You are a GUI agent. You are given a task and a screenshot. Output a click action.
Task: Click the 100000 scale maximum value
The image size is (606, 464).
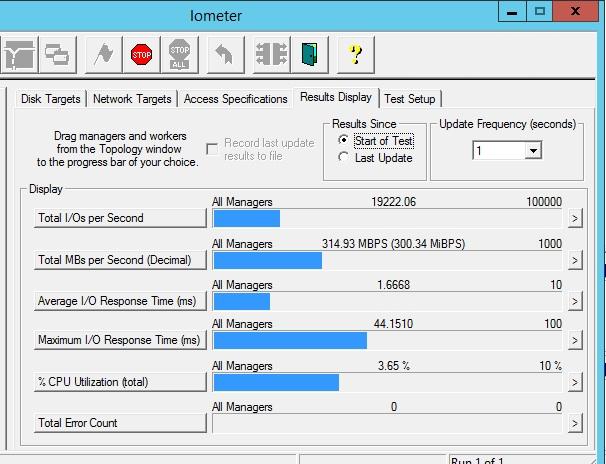544,202
